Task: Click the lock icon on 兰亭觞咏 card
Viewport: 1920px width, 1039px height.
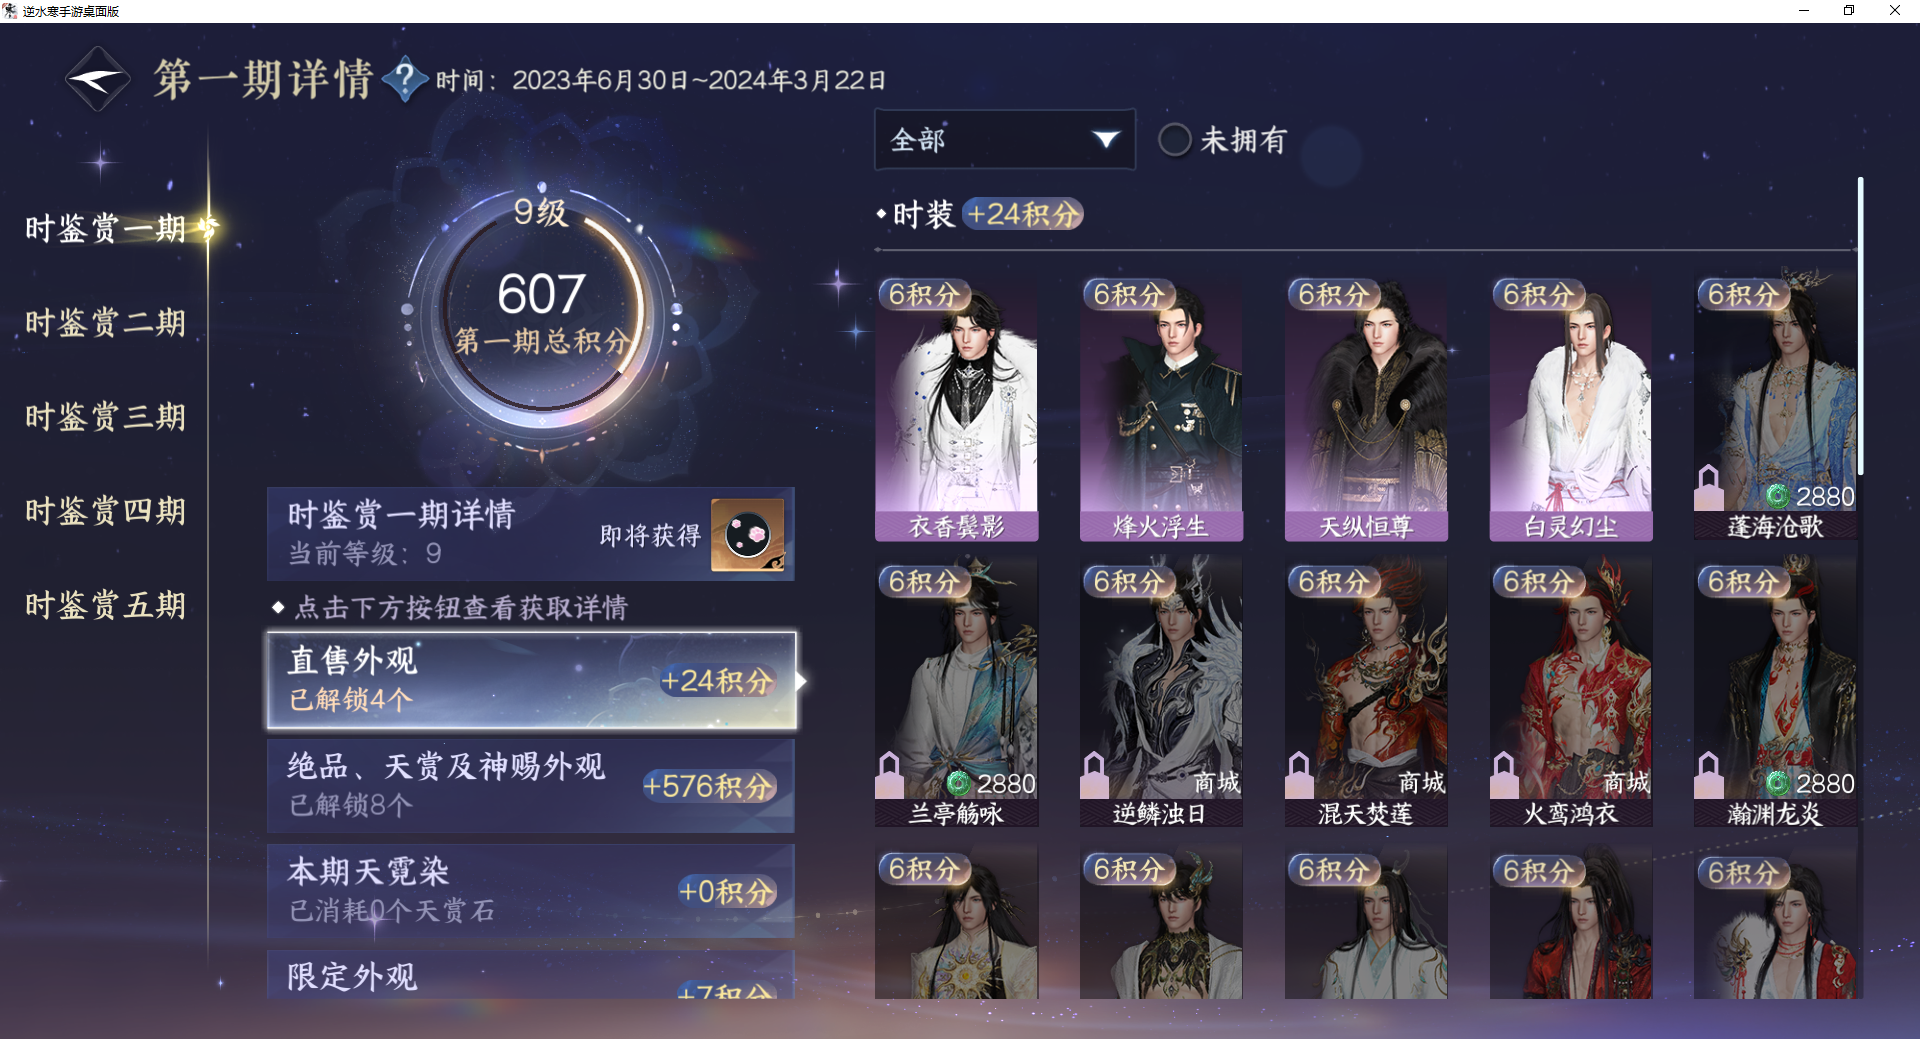Action: (889, 775)
